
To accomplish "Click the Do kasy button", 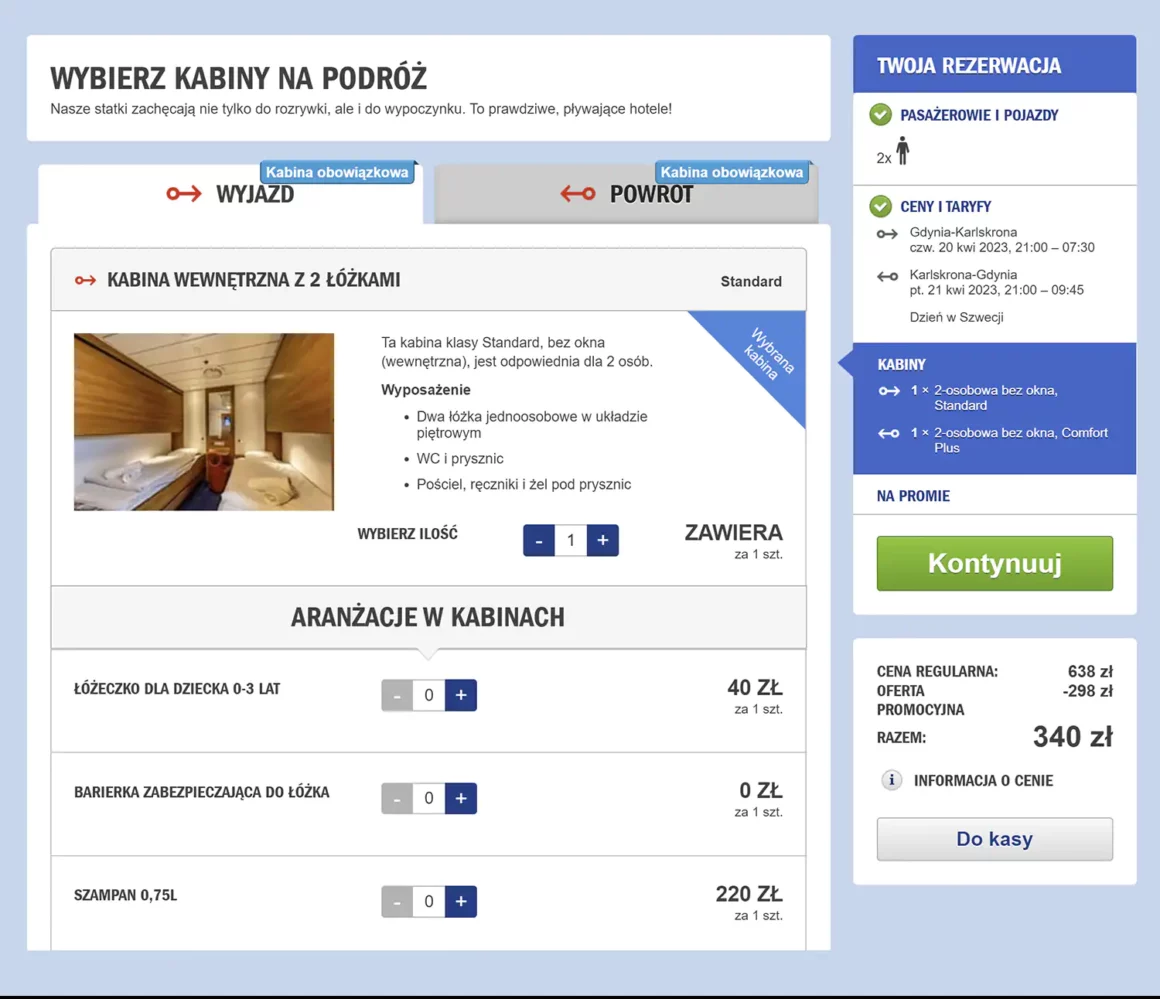I will coord(994,838).
